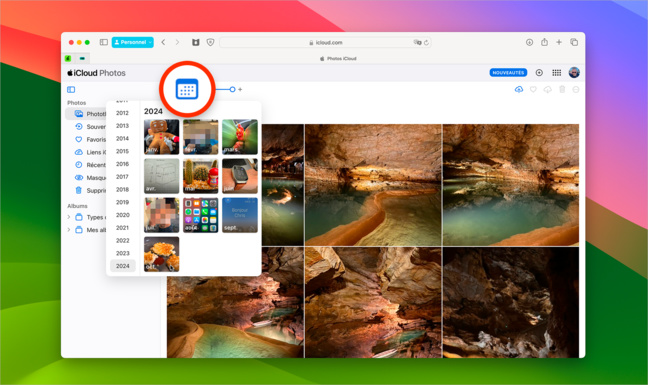Open the circled more icon right of the trash
This screenshot has width=648, height=385.
576,89
